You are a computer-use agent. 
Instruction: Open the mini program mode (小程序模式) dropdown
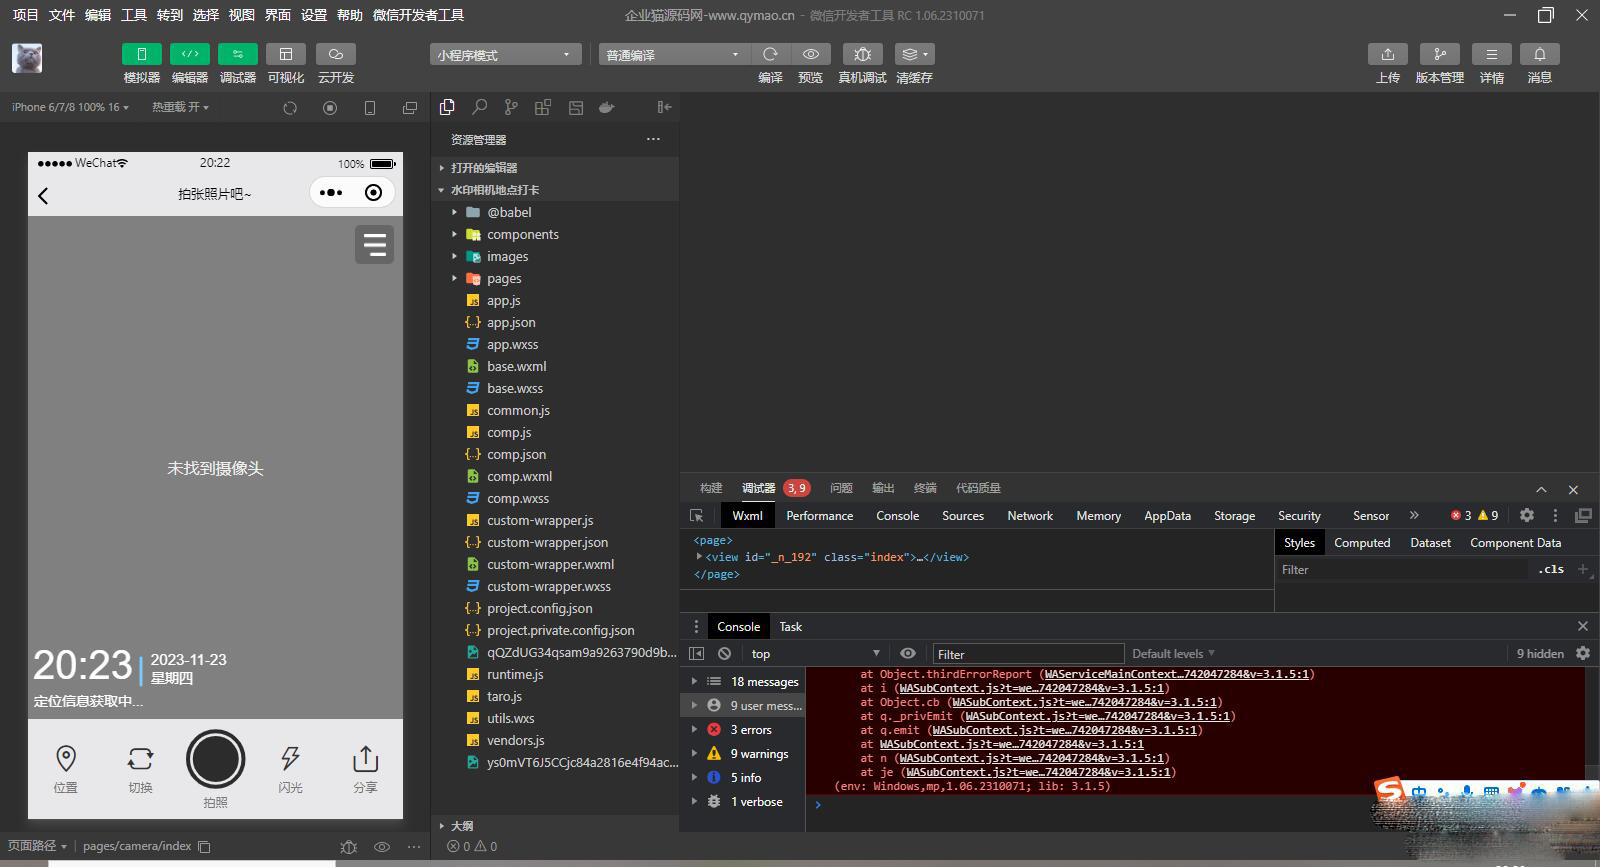(505, 55)
